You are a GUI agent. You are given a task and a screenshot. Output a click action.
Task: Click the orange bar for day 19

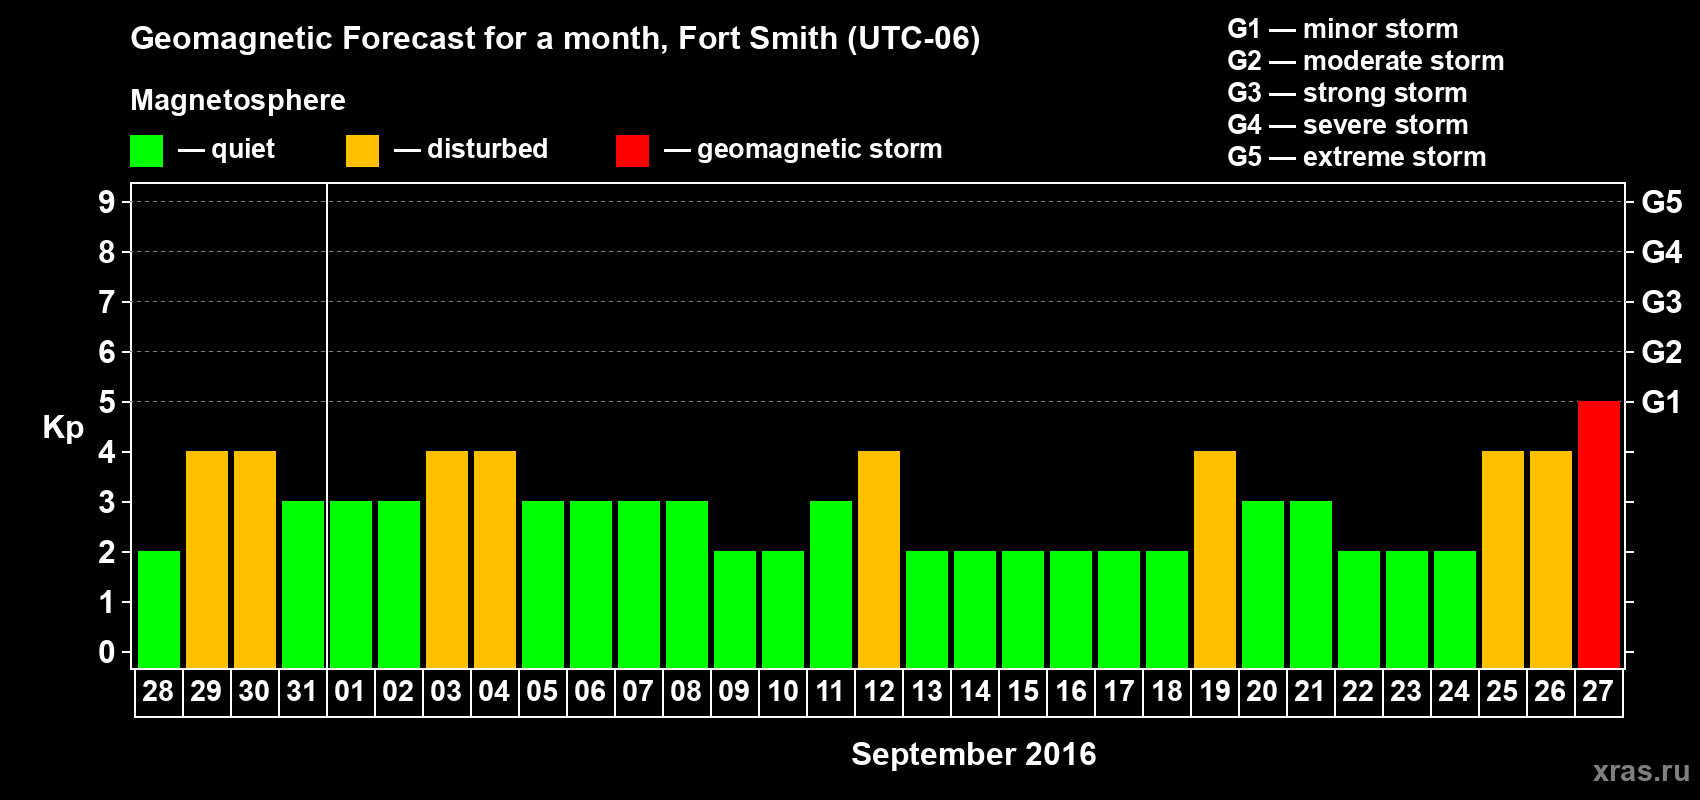point(1215,559)
